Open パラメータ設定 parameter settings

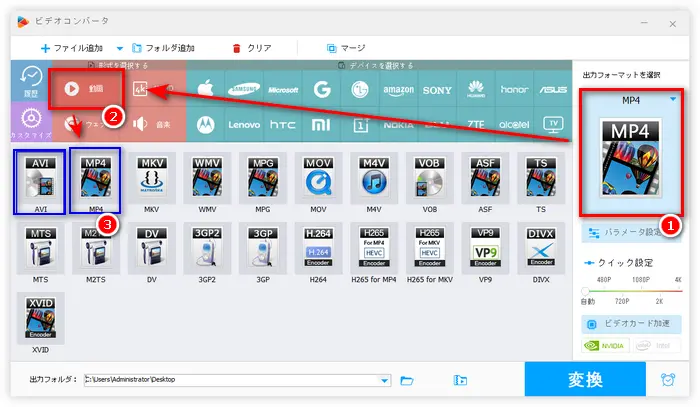631,233
